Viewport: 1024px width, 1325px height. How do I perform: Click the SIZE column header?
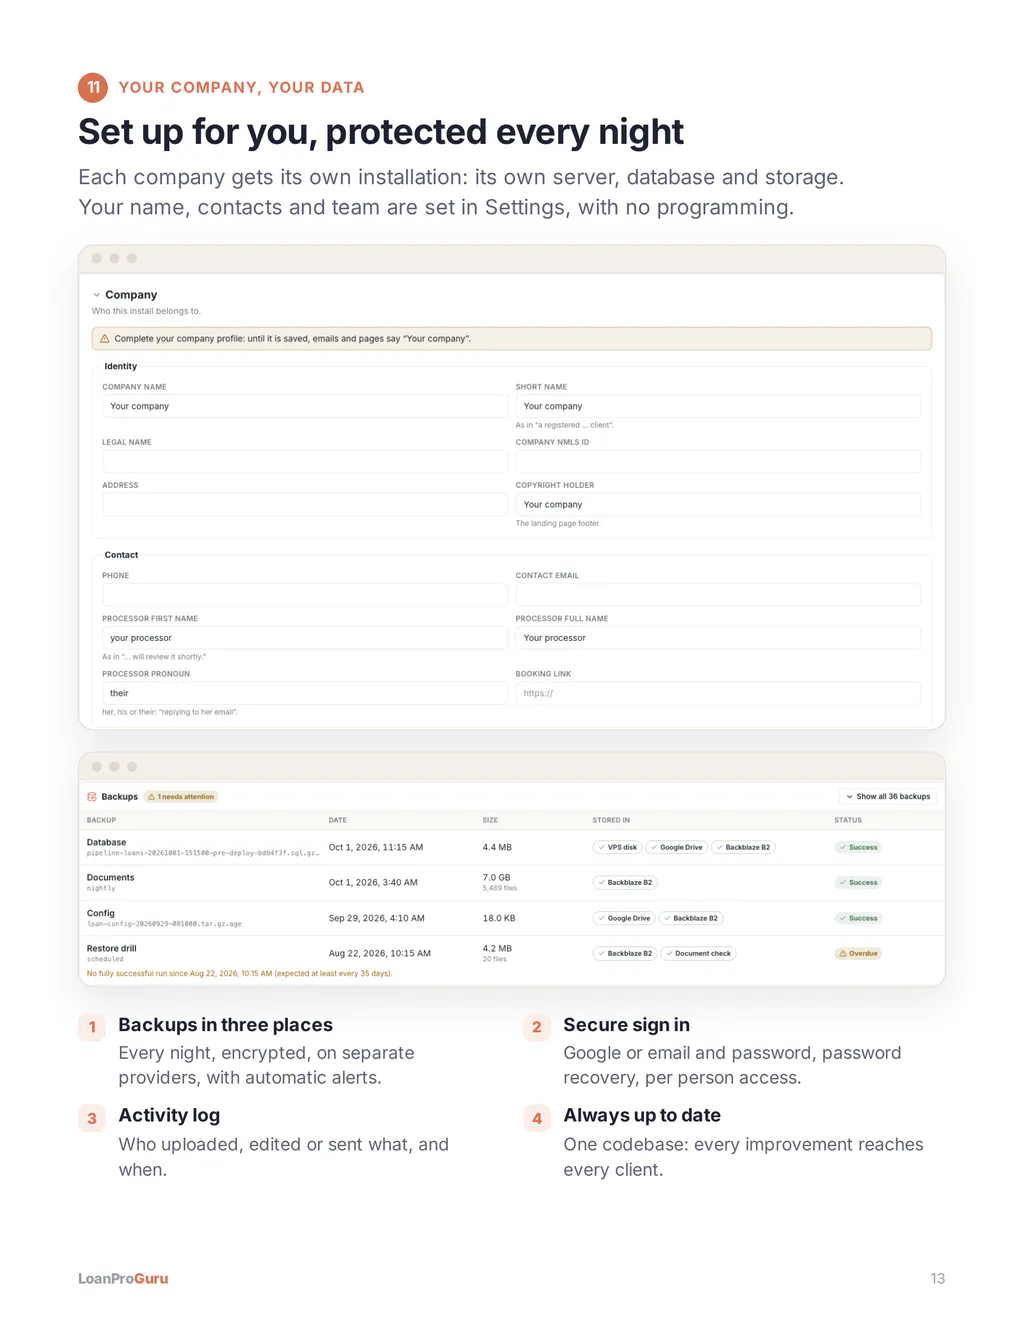click(490, 820)
